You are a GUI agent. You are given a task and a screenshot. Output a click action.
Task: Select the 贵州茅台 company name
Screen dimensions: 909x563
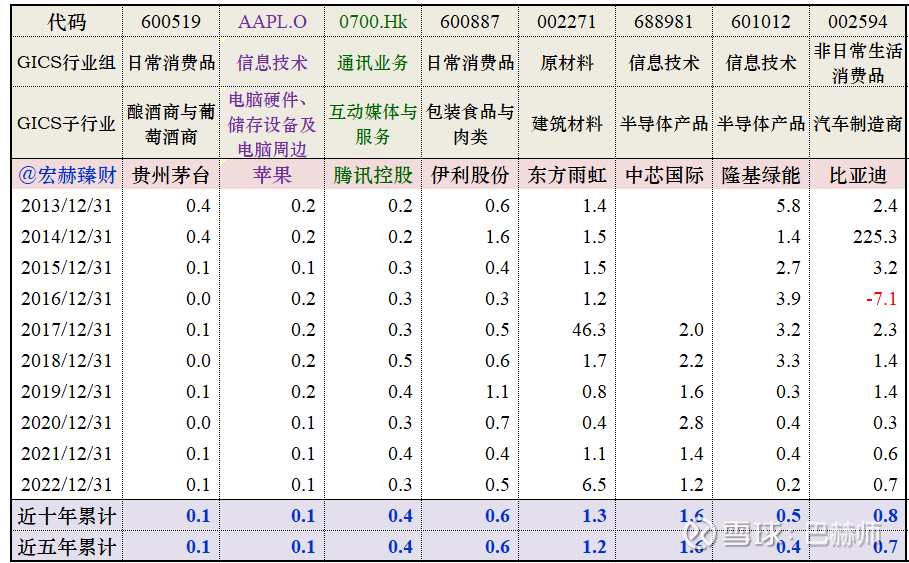(x=170, y=175)
